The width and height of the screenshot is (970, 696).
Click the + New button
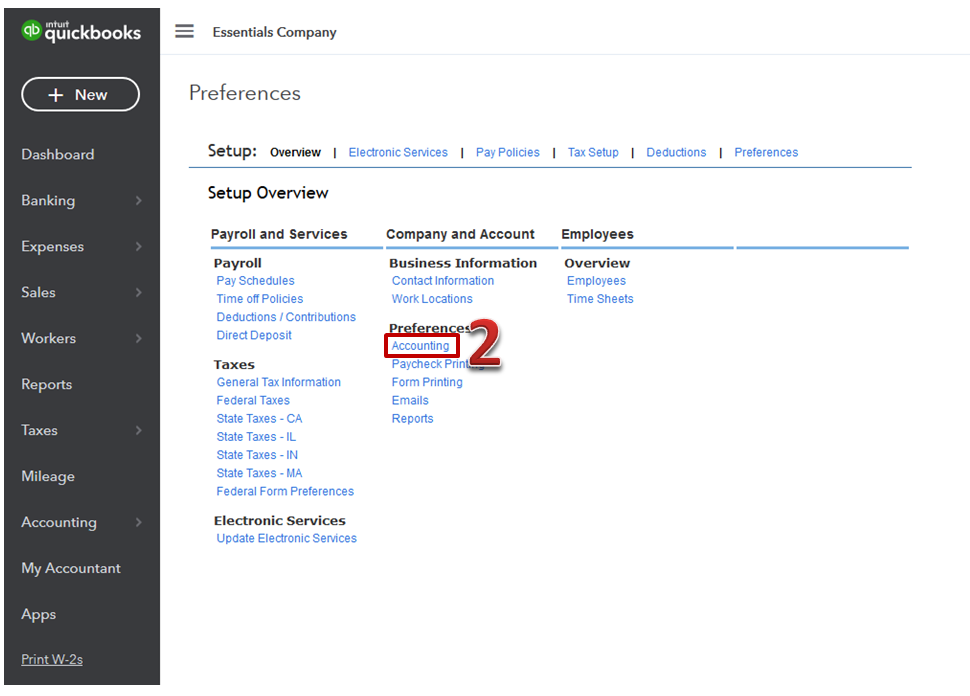(x=80, y=95)
